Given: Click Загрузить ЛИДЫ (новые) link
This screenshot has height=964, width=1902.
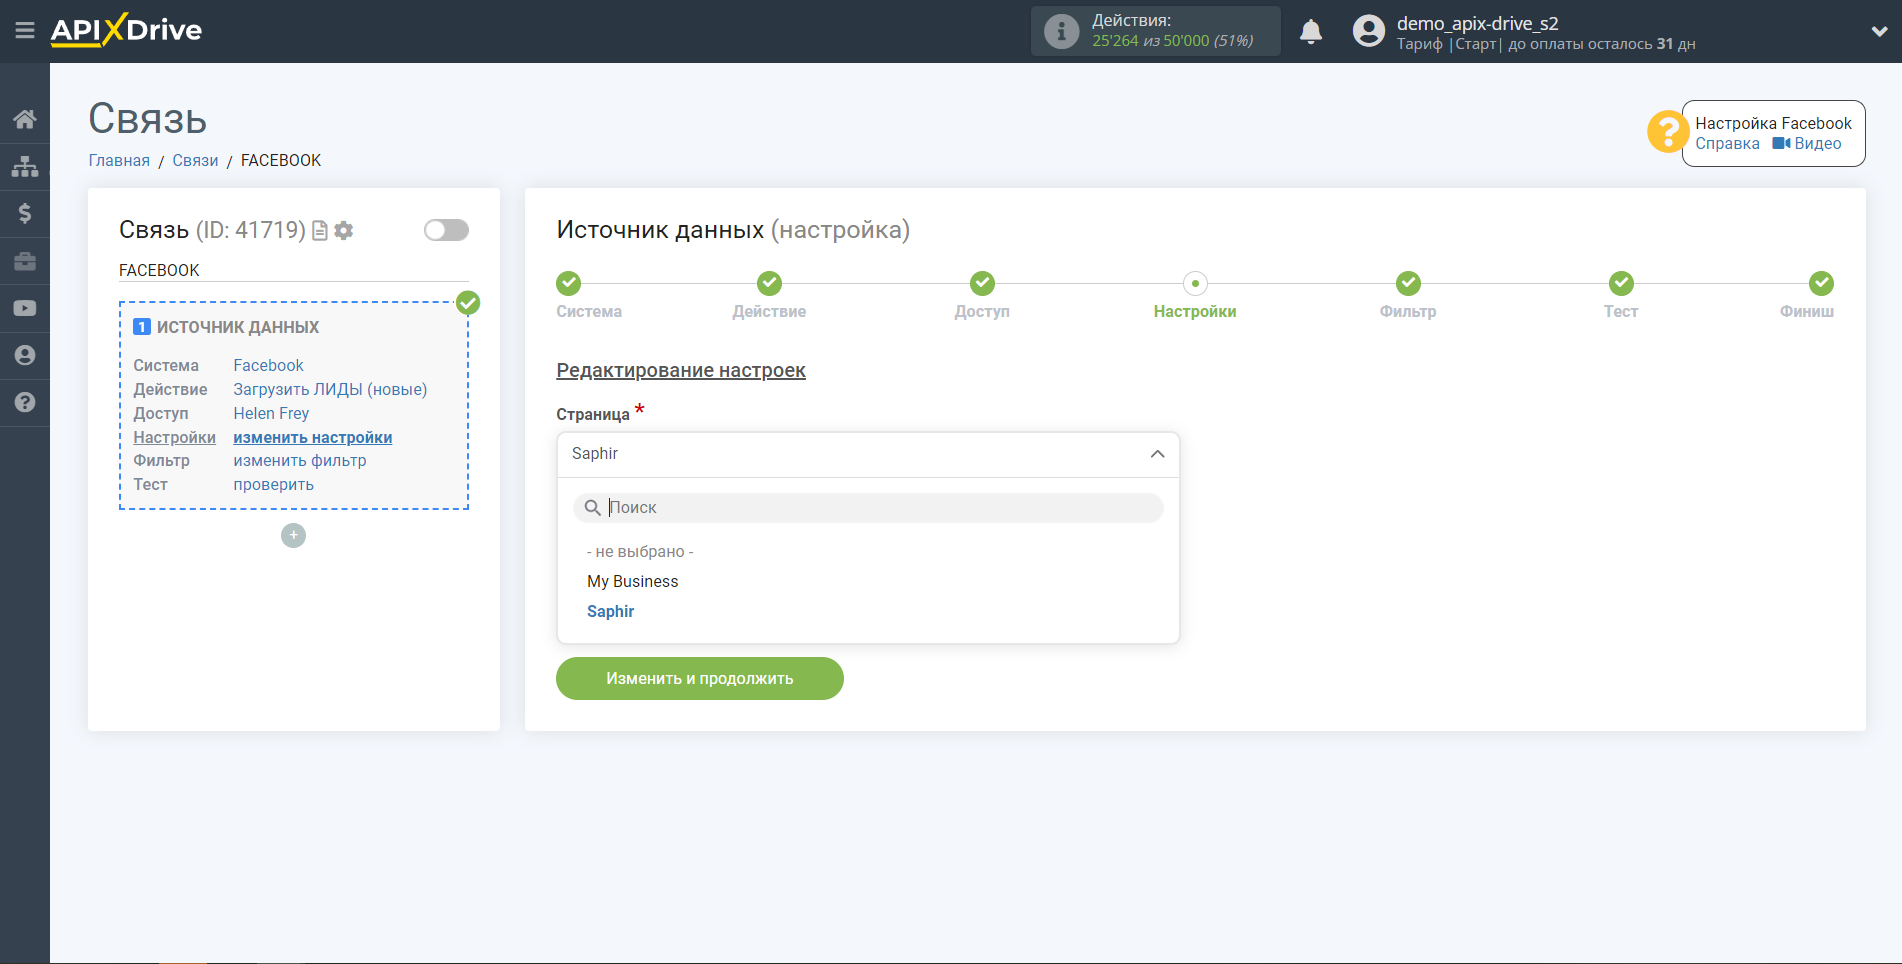Looking at the screenshot, I should pos(330,390).
